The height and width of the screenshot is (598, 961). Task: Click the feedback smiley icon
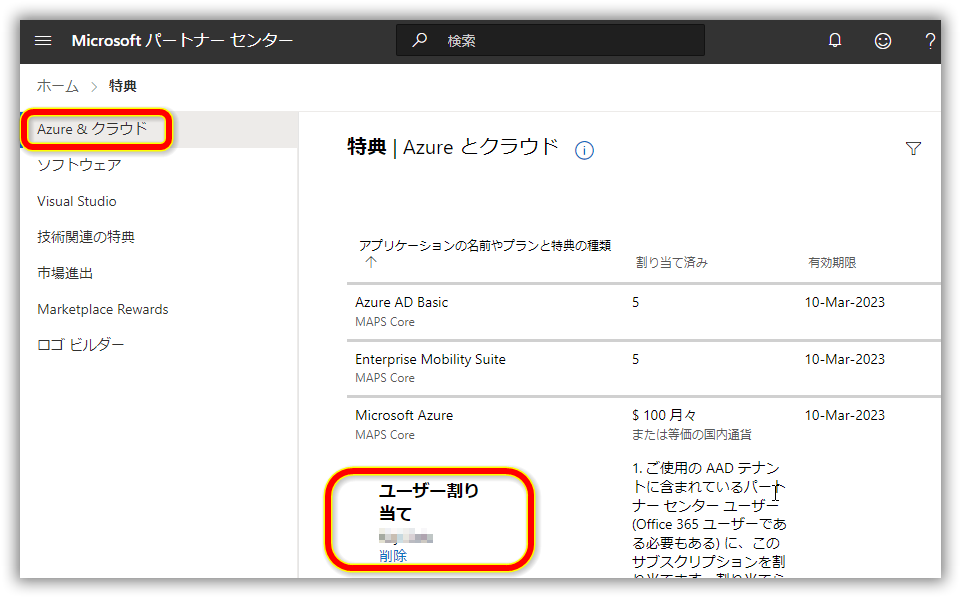click(883, 41)
